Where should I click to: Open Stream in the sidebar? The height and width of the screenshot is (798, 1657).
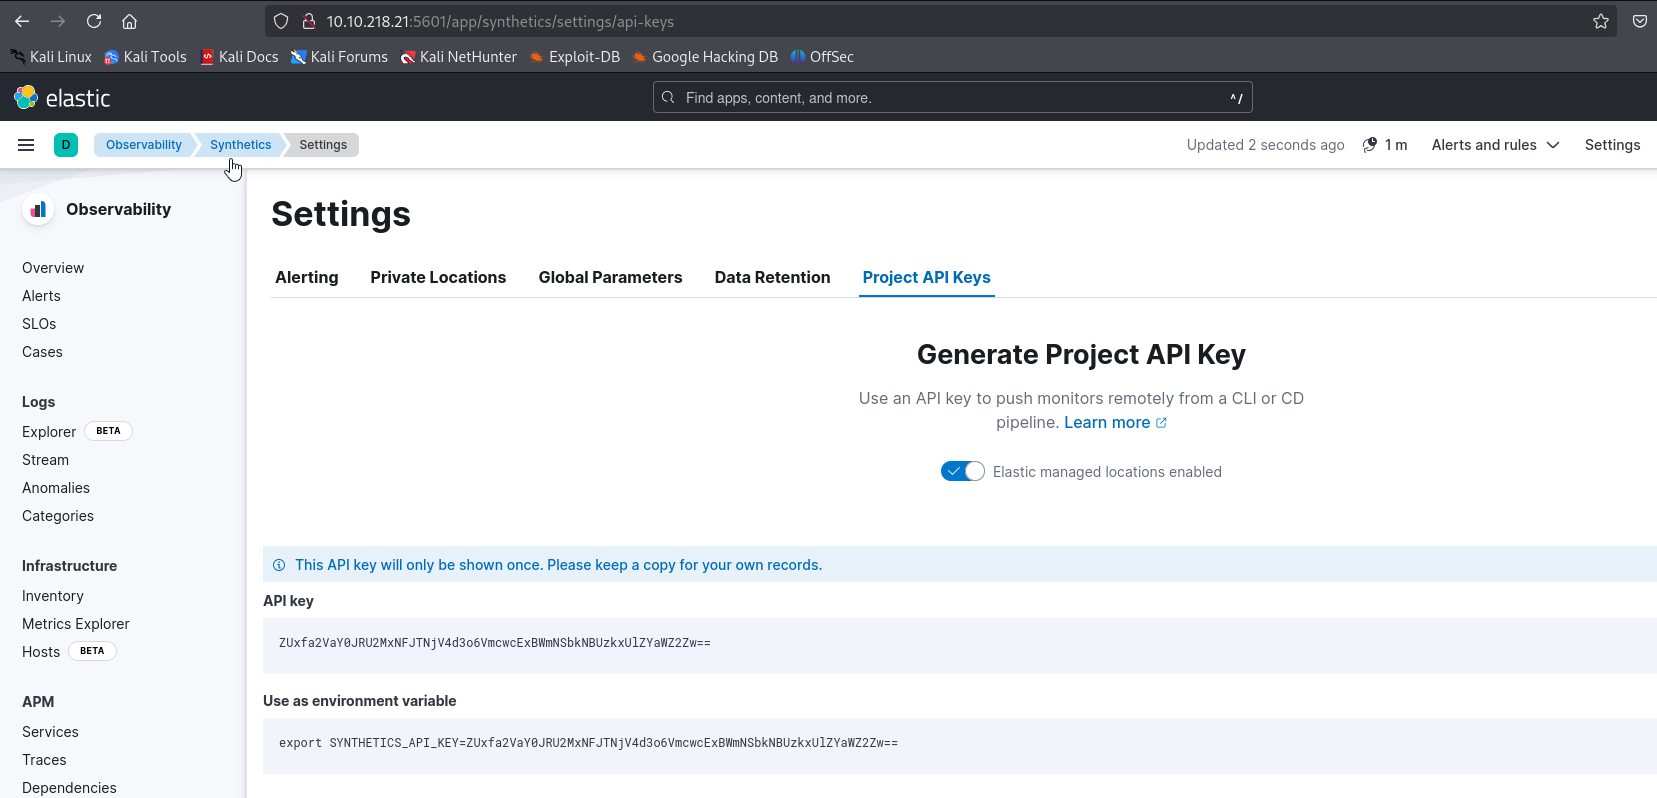(x=45, y=460)
